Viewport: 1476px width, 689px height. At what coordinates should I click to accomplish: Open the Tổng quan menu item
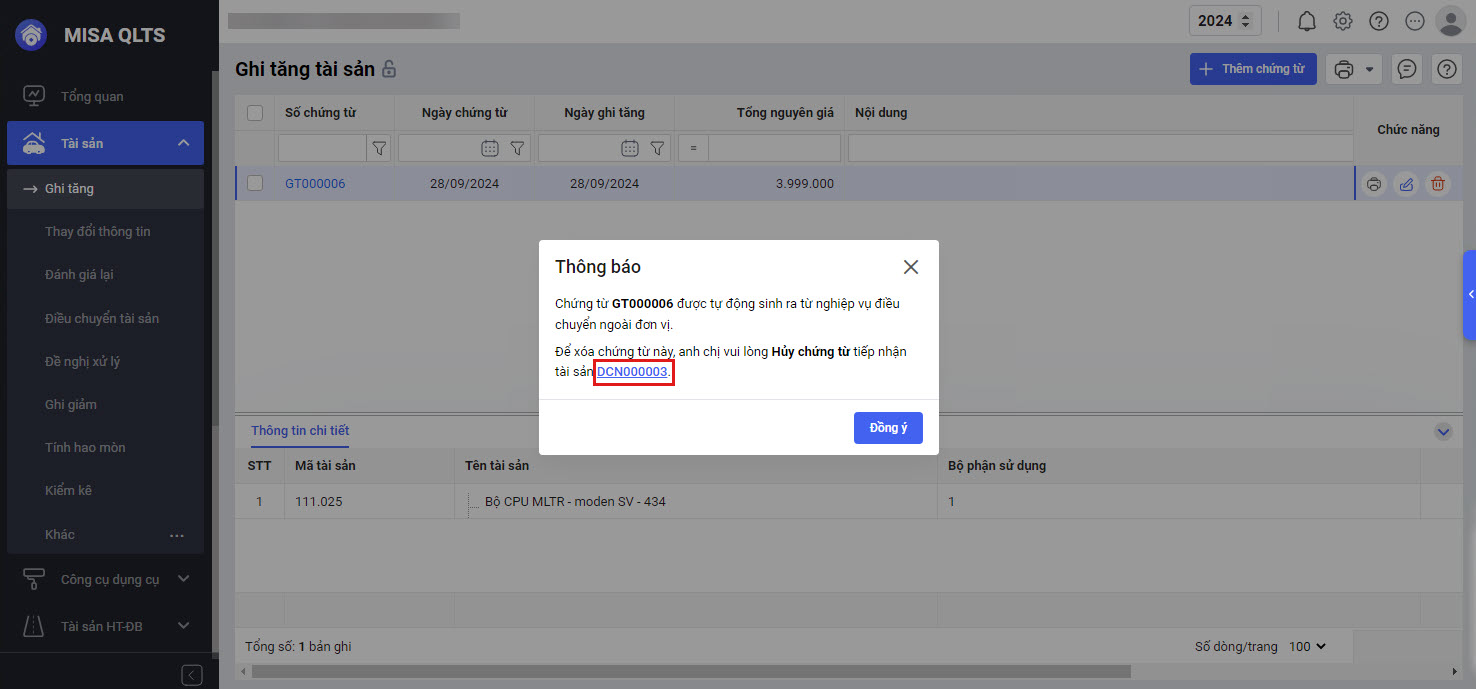click(92, 96)
